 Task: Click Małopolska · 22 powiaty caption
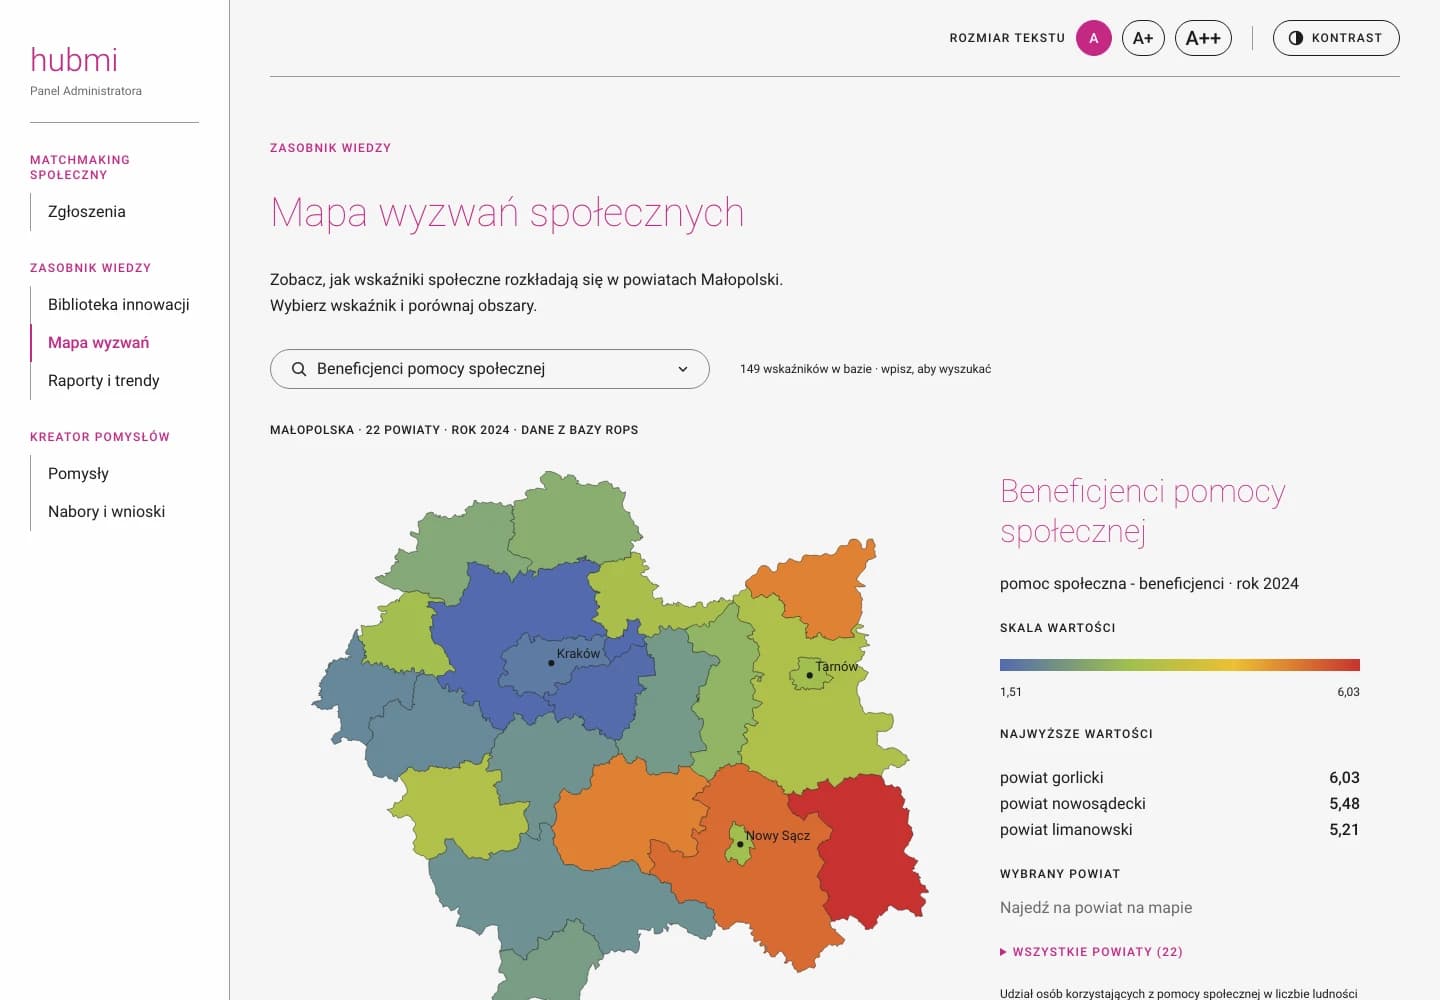tap(454, 430)
